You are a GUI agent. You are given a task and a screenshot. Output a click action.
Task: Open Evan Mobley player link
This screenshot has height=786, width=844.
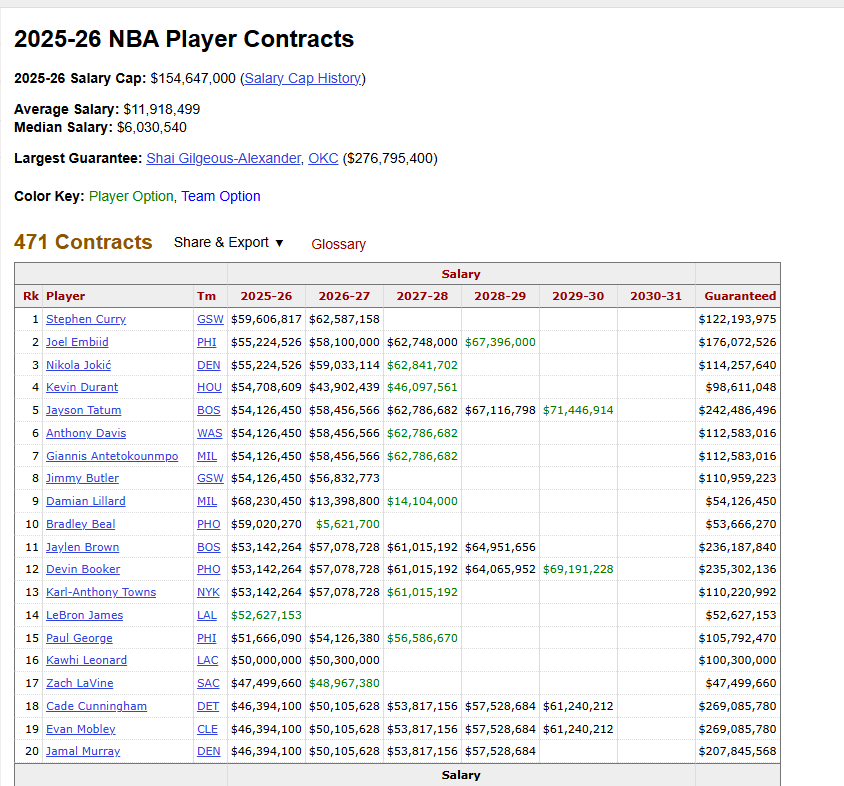(81, 729)
